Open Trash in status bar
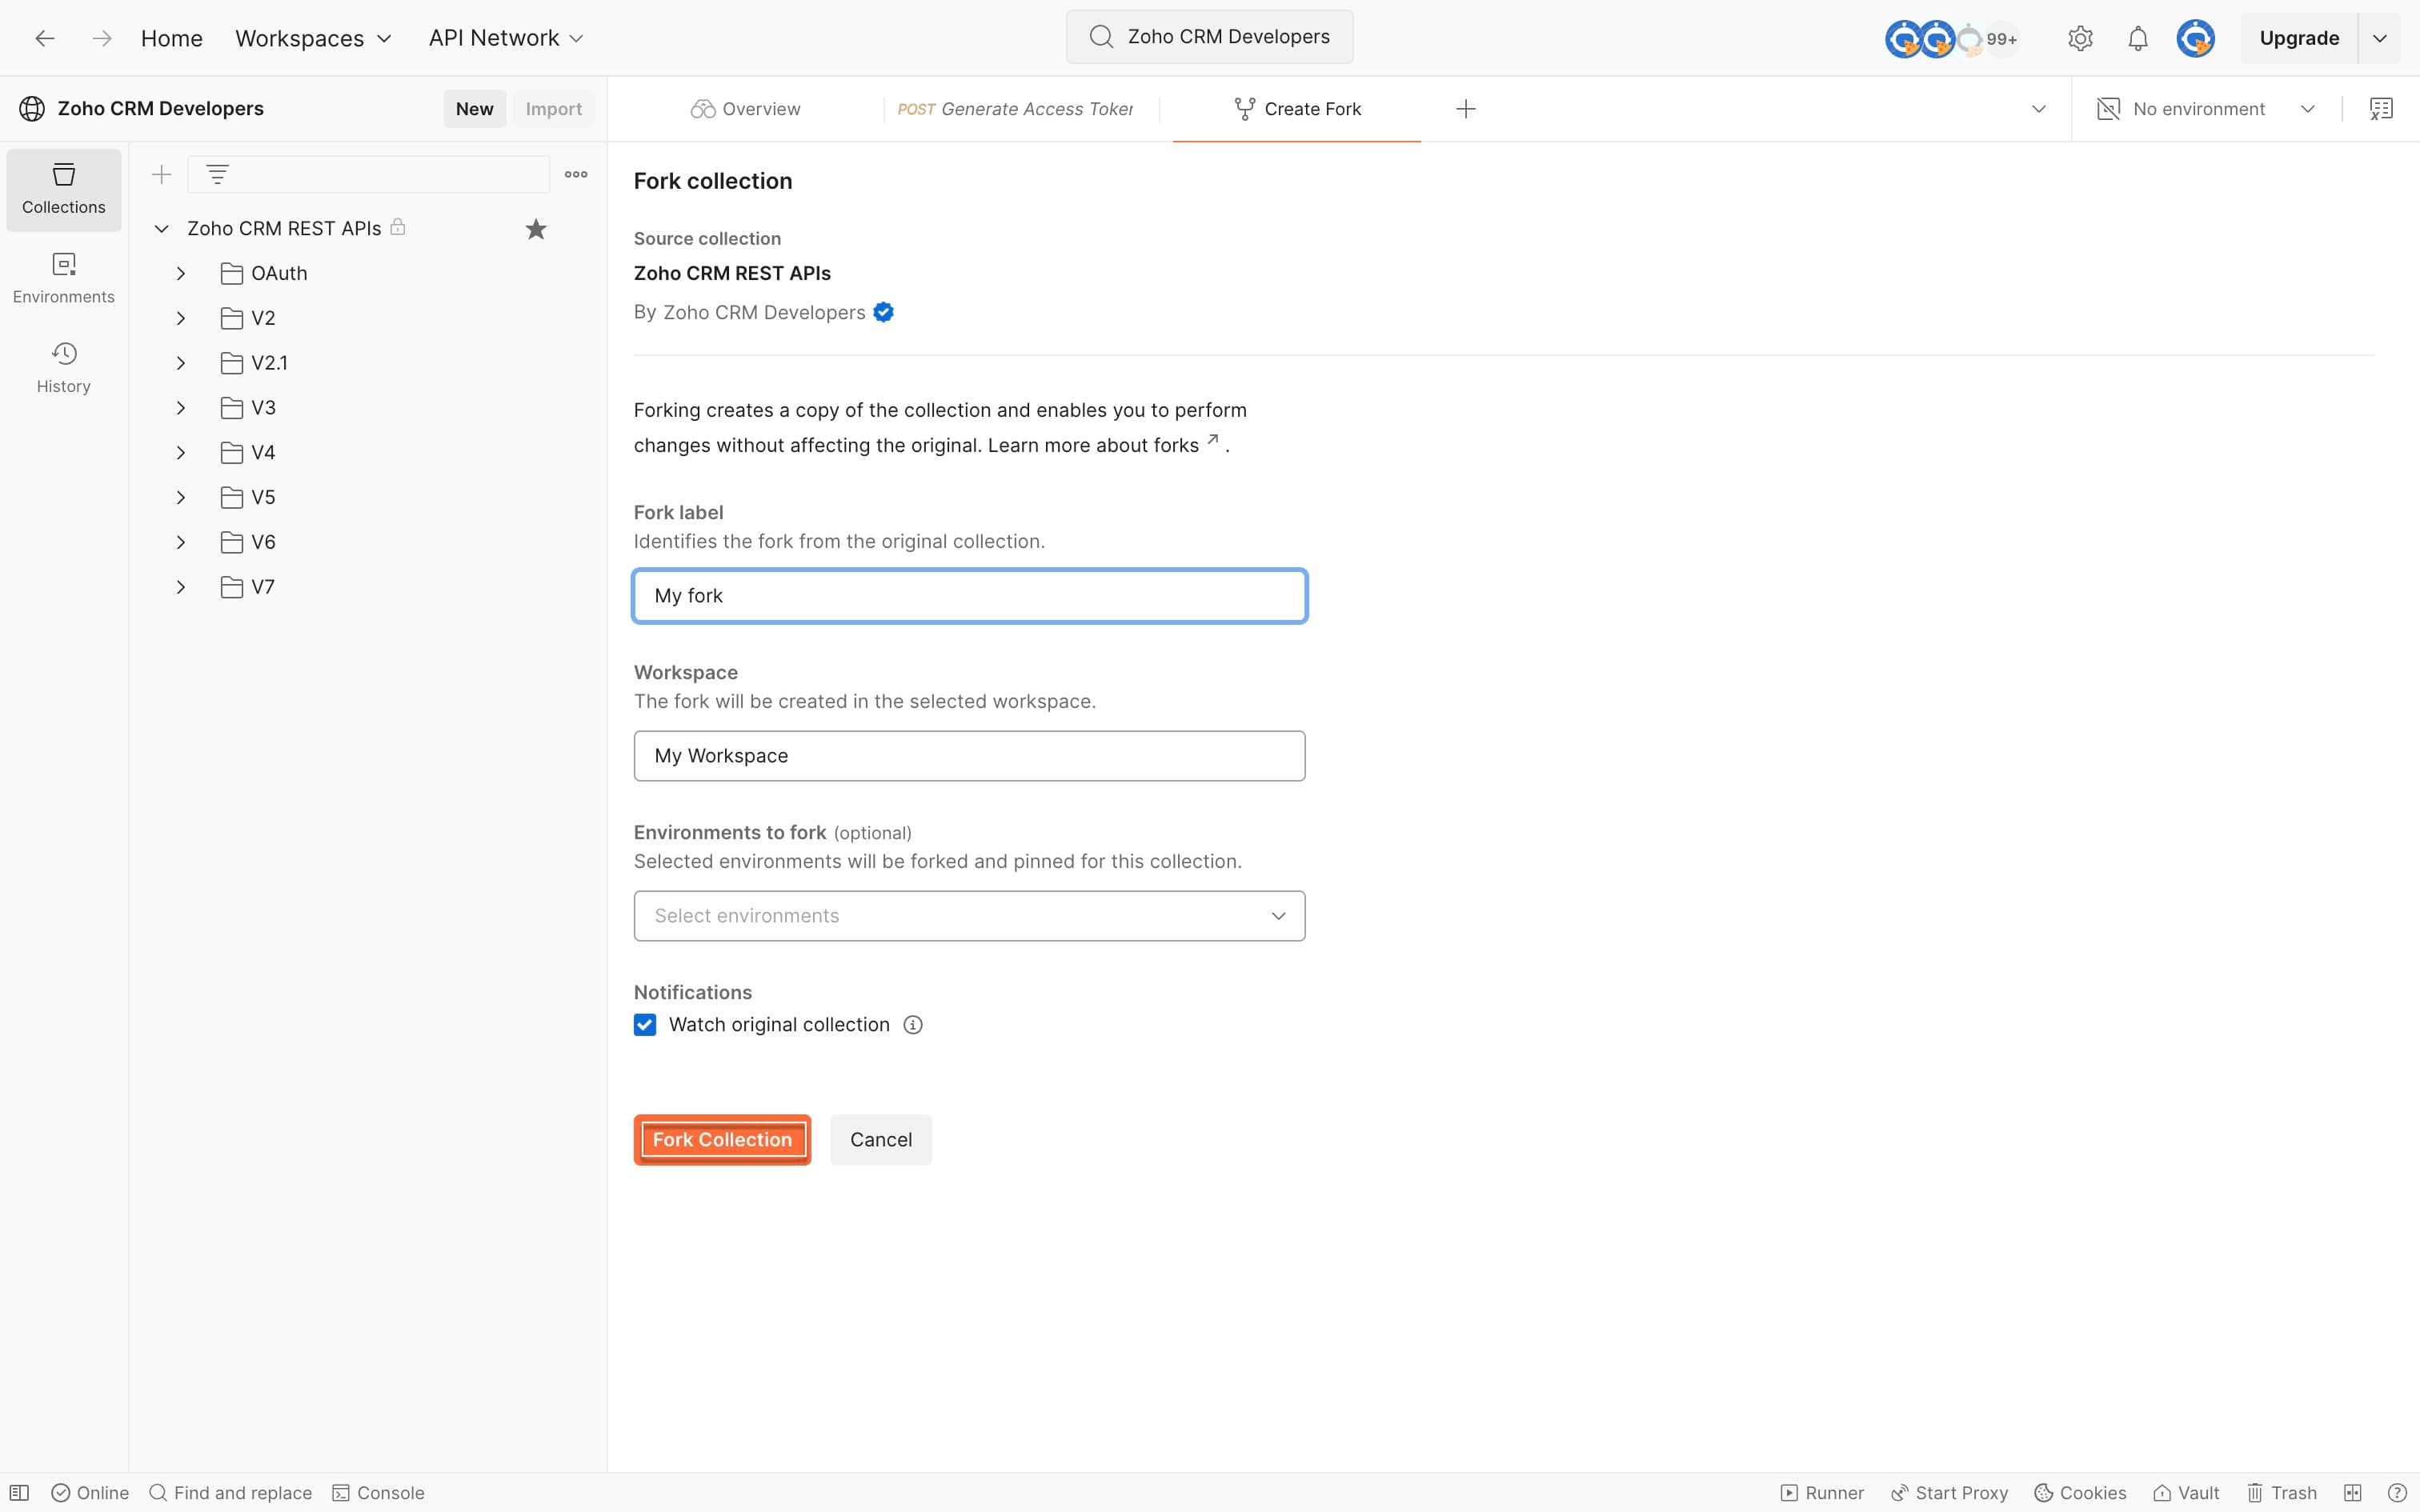2420x1512 pixels. coord(2282,1493)
